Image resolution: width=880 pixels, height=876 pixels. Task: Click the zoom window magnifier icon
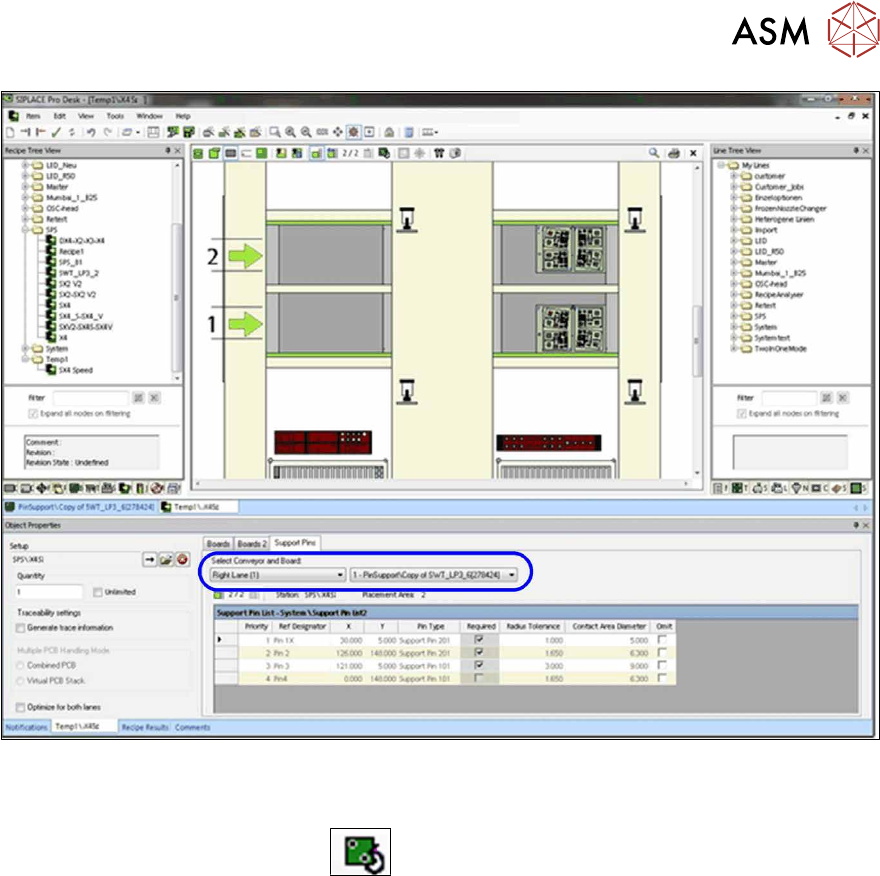point(274,132)
